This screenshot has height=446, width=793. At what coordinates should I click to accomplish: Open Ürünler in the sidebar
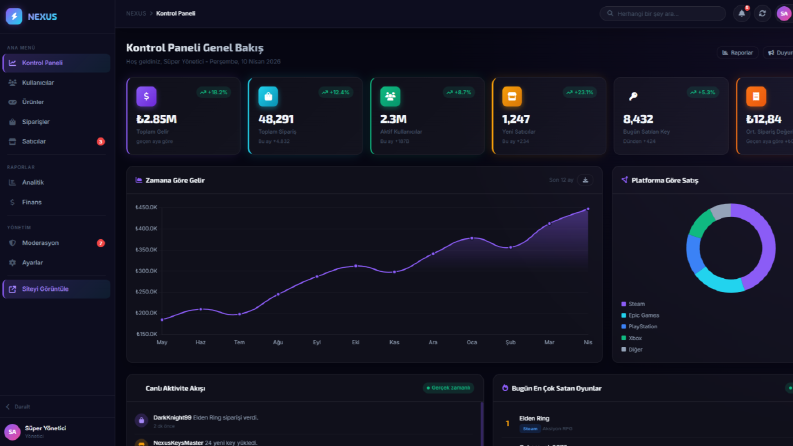point(56,102)
